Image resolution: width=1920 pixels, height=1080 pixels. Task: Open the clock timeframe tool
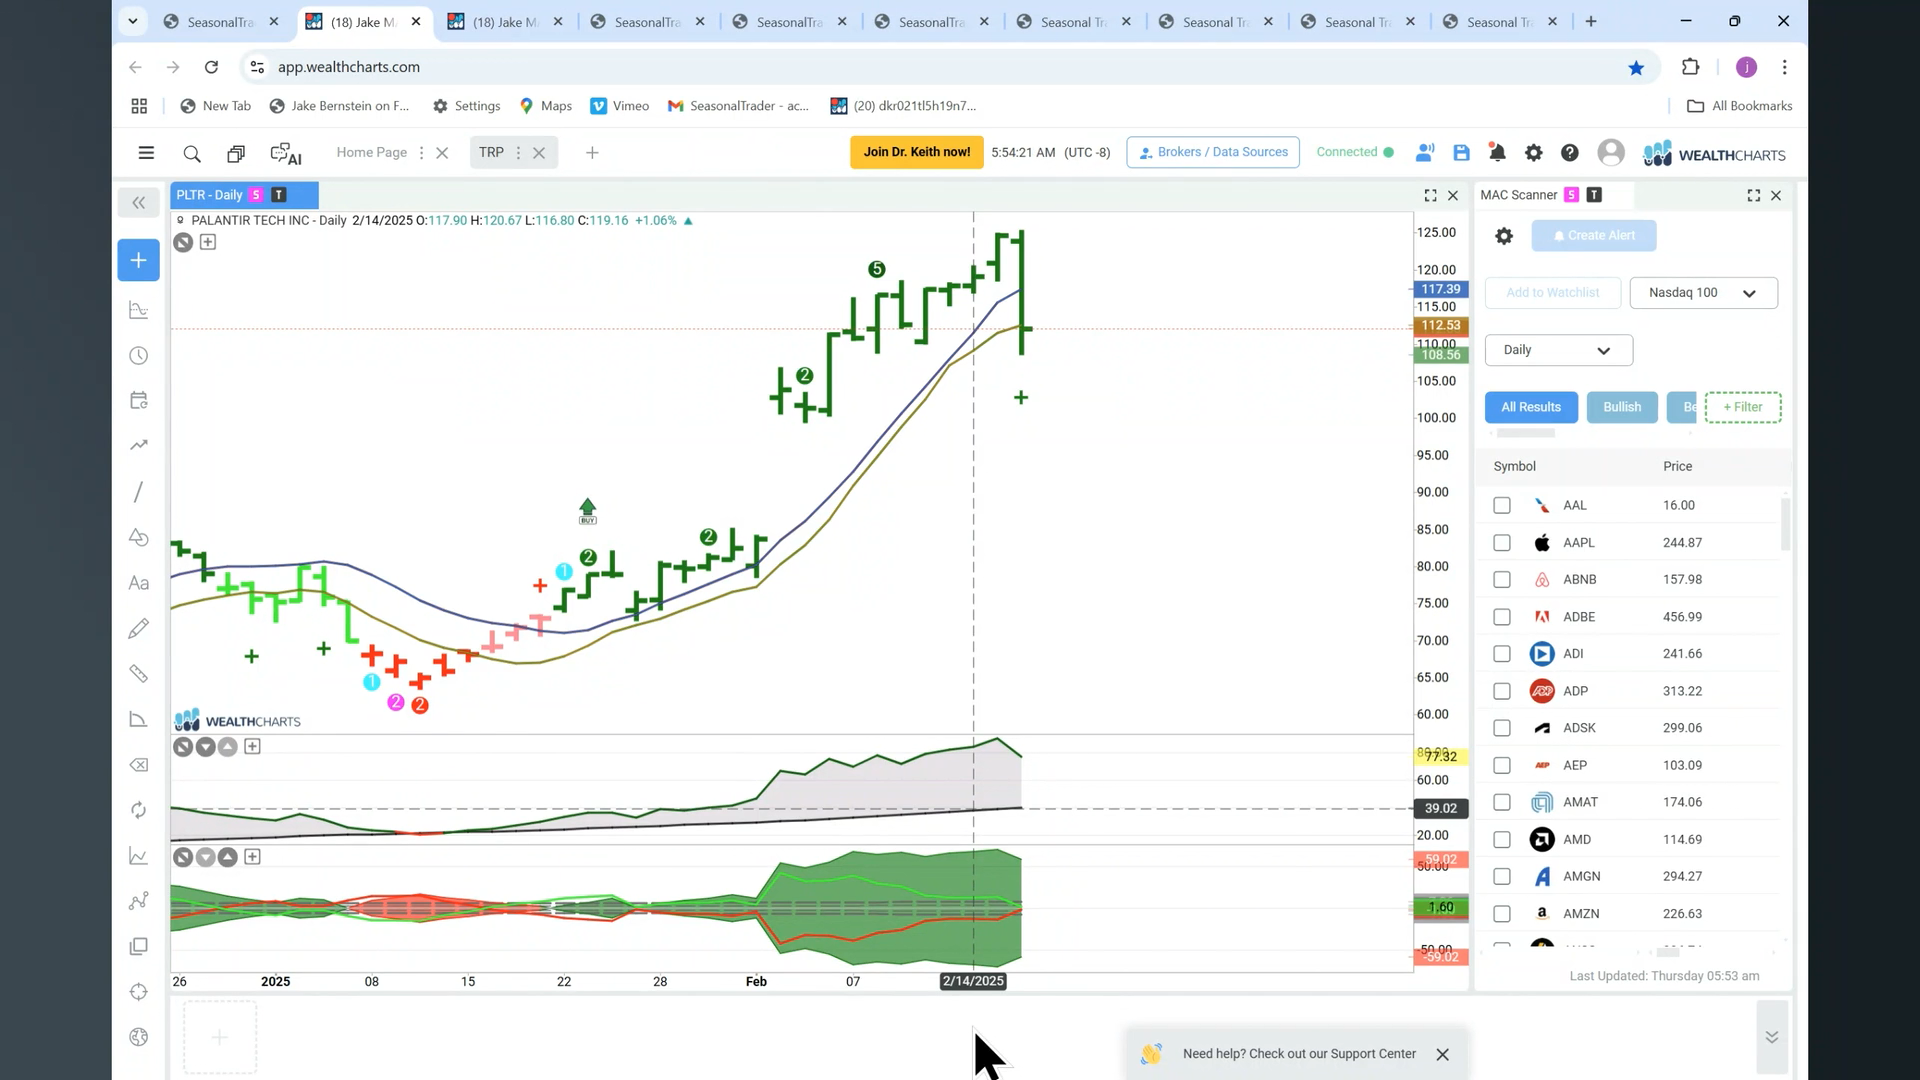[139, 356]
